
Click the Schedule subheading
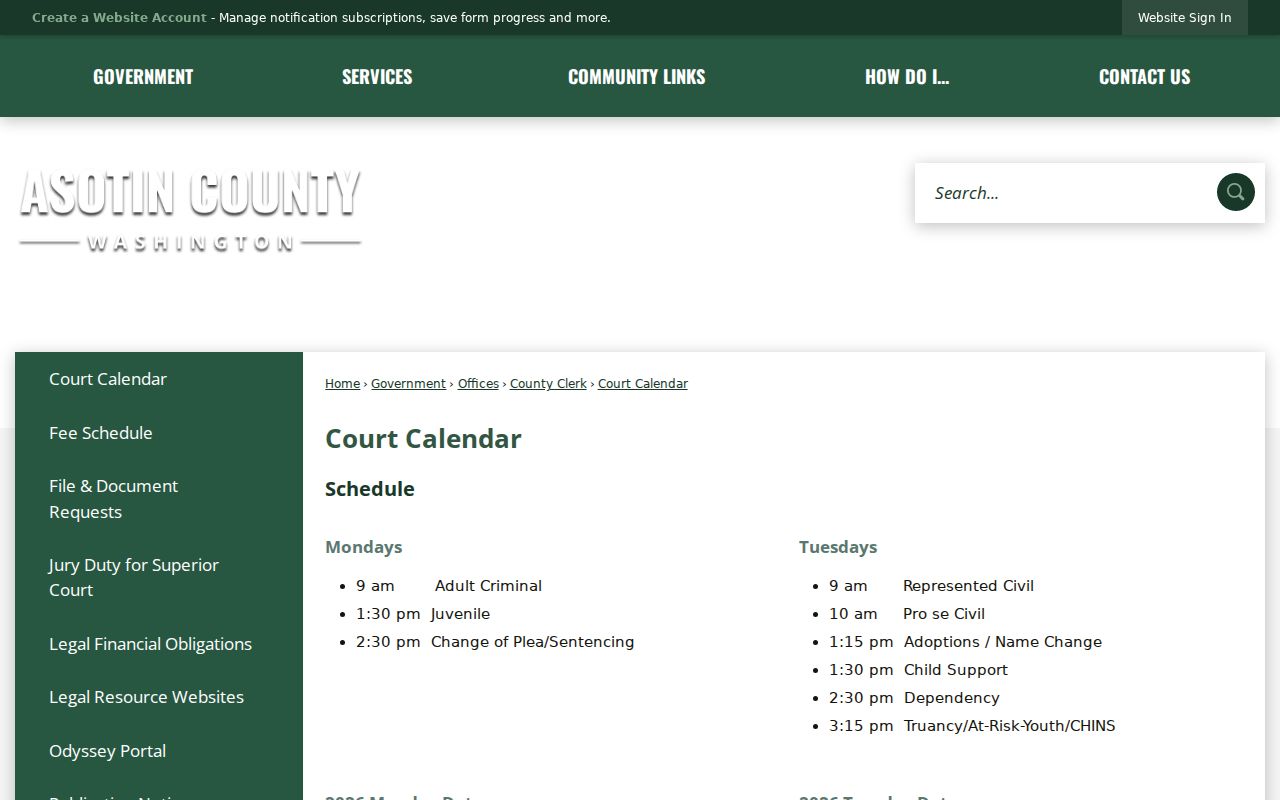(370, 489)
